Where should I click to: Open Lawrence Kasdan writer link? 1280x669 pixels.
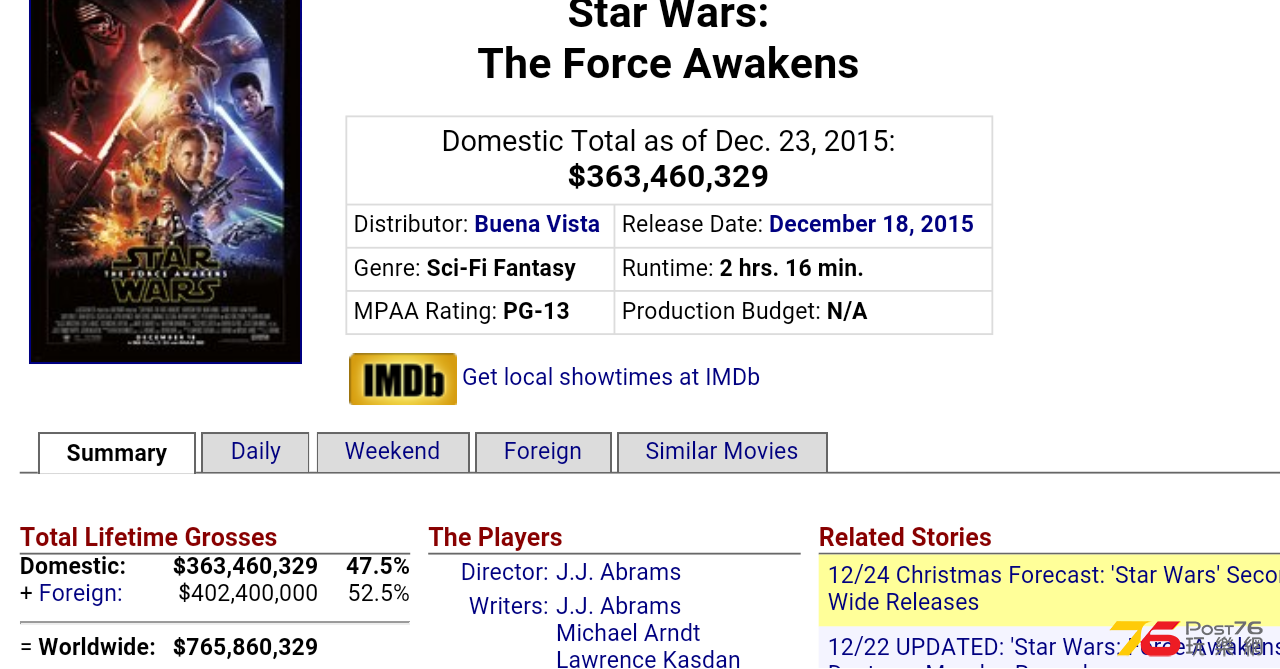coord(648,659)
